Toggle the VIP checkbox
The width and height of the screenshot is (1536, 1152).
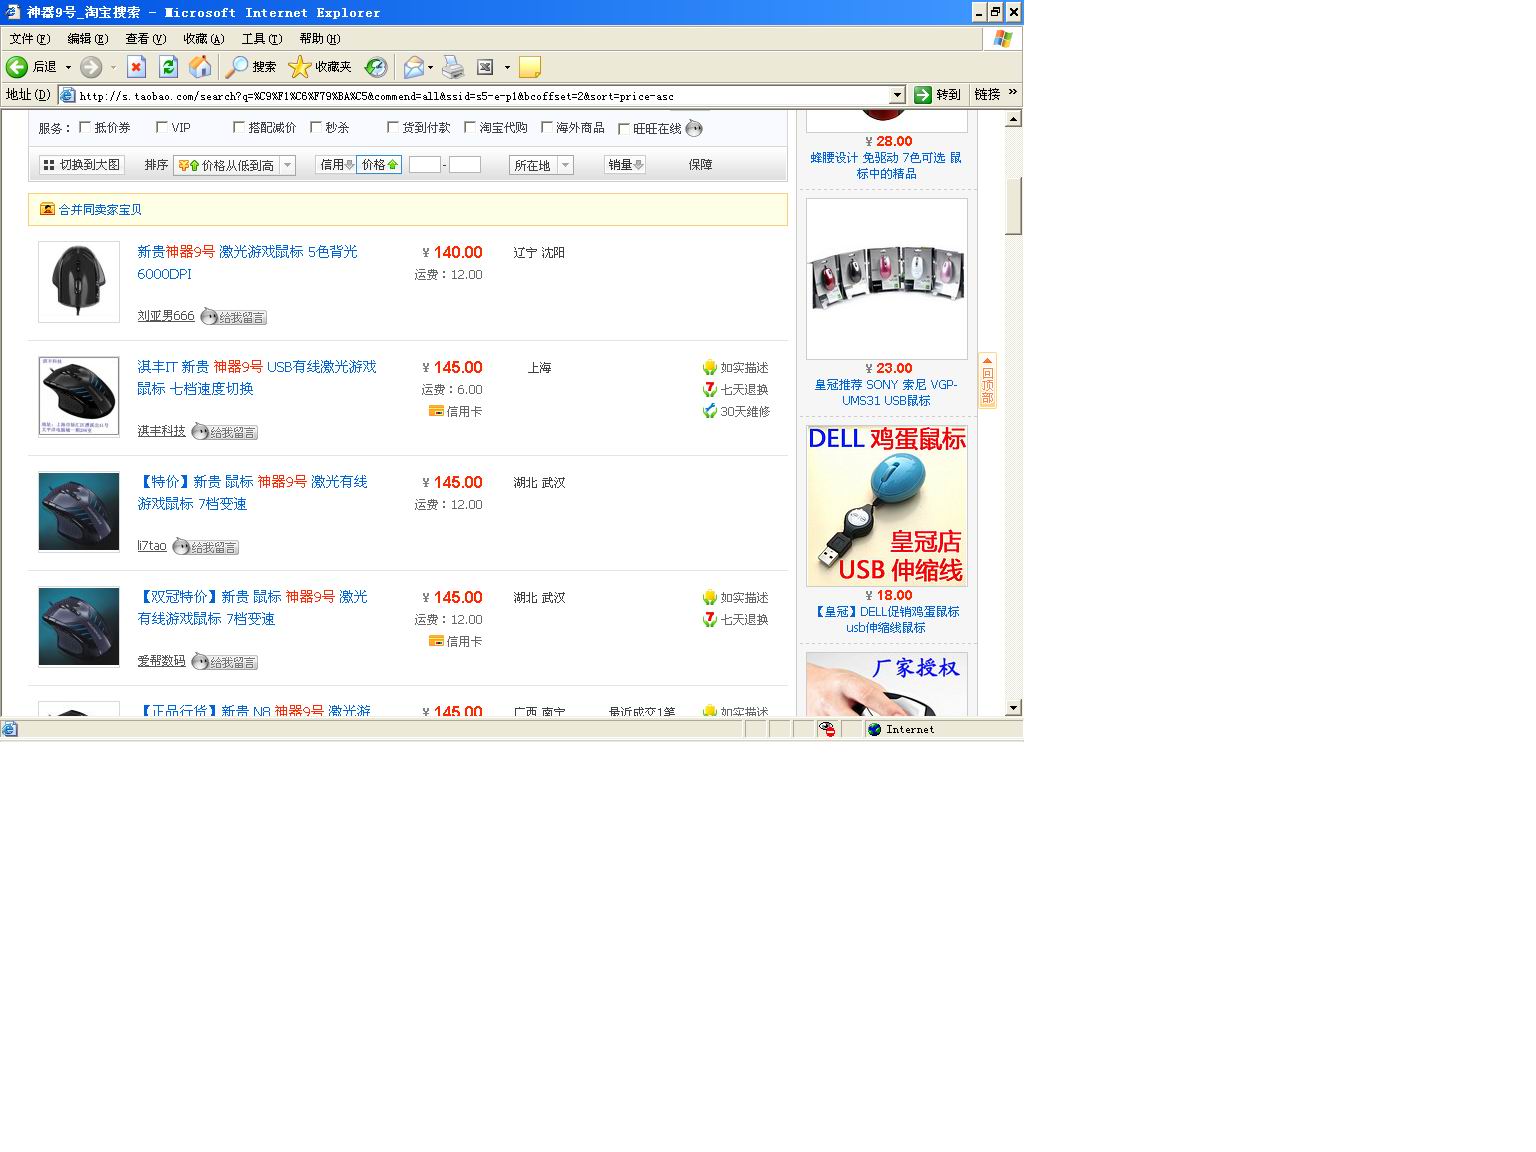[x=162, y=127]
